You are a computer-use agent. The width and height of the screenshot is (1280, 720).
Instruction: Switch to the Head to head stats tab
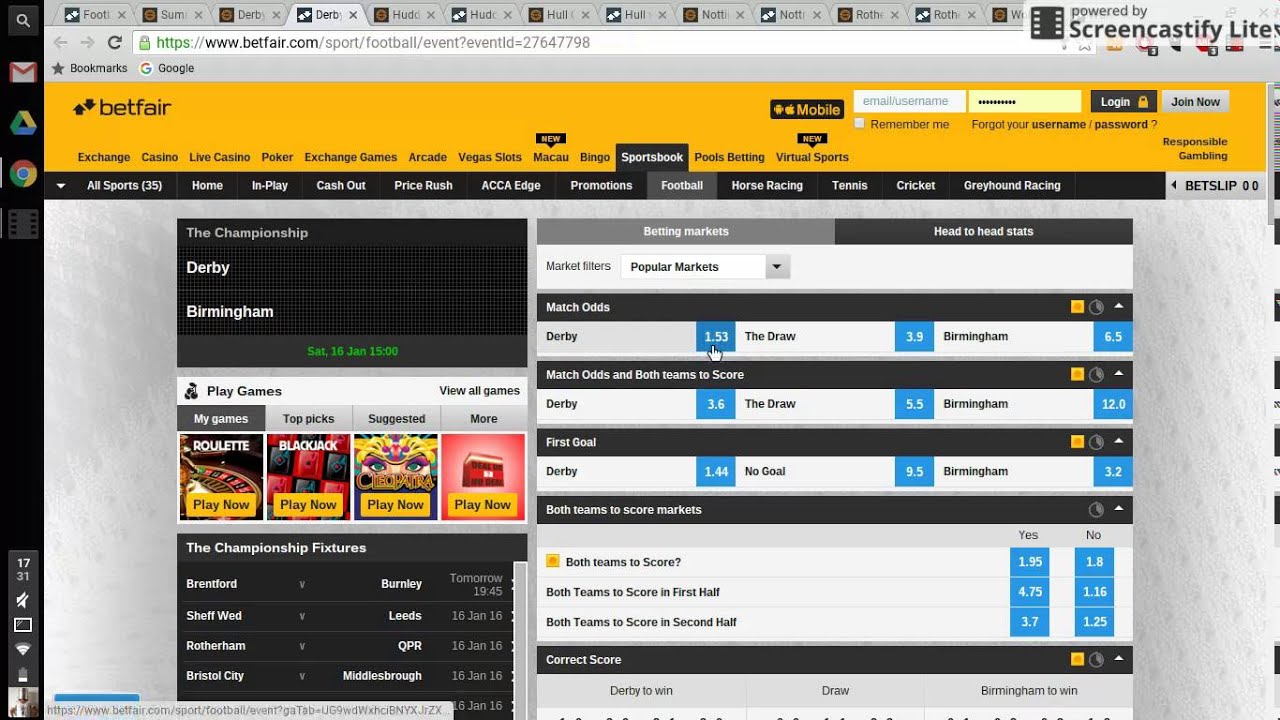coord(983,231)
